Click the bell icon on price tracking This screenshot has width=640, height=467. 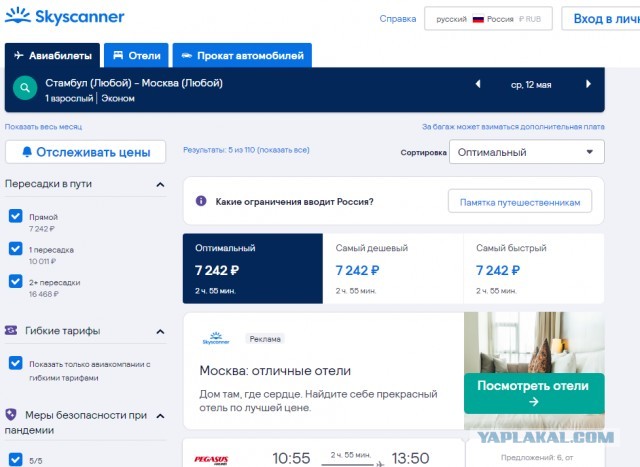pyautogui.click(x=27, y=152)
